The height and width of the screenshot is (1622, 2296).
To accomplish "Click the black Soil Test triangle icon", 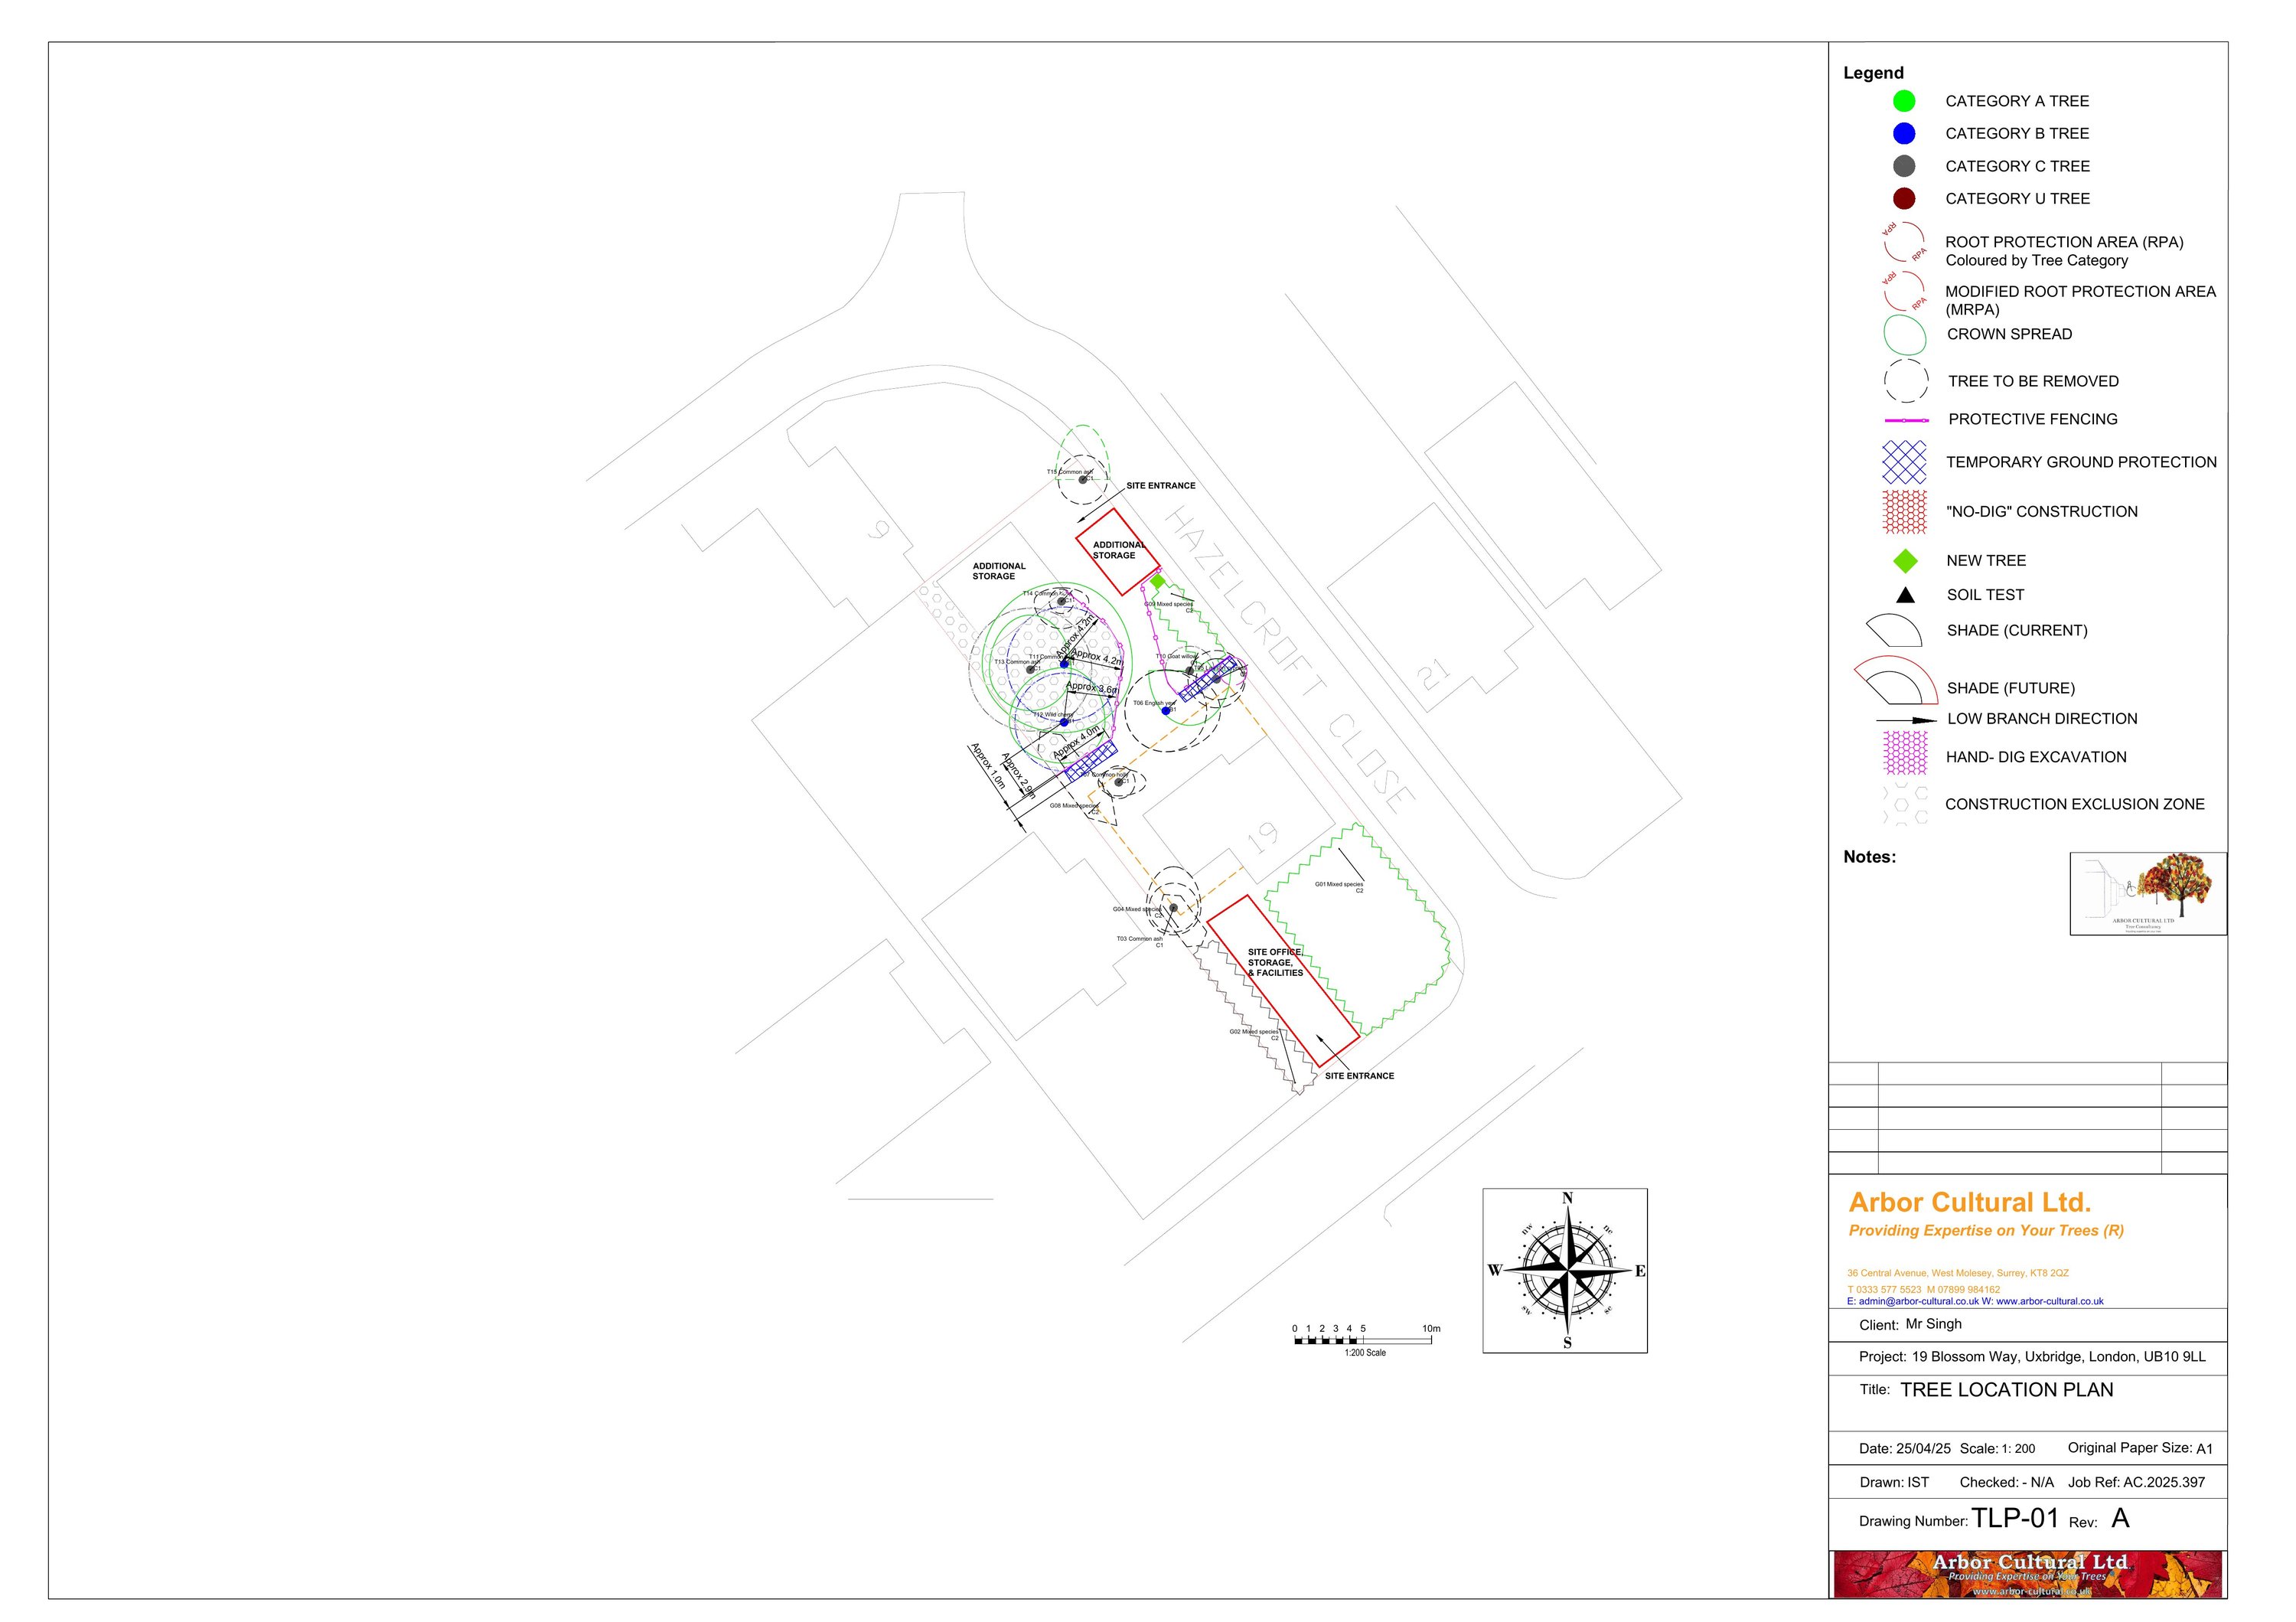I will tap(1905, 595).
